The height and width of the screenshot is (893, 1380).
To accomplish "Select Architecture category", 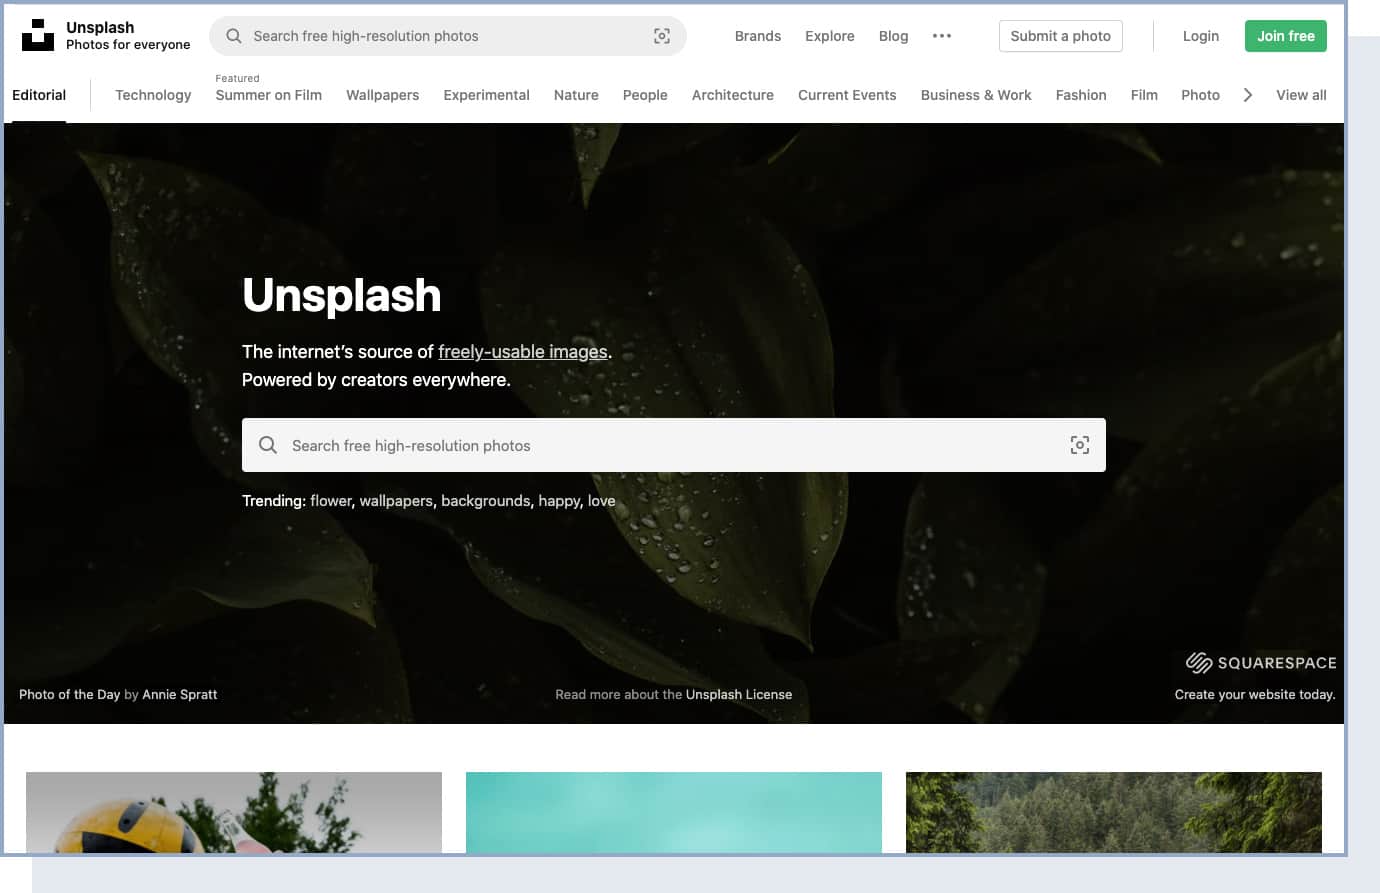I will 733,95.
